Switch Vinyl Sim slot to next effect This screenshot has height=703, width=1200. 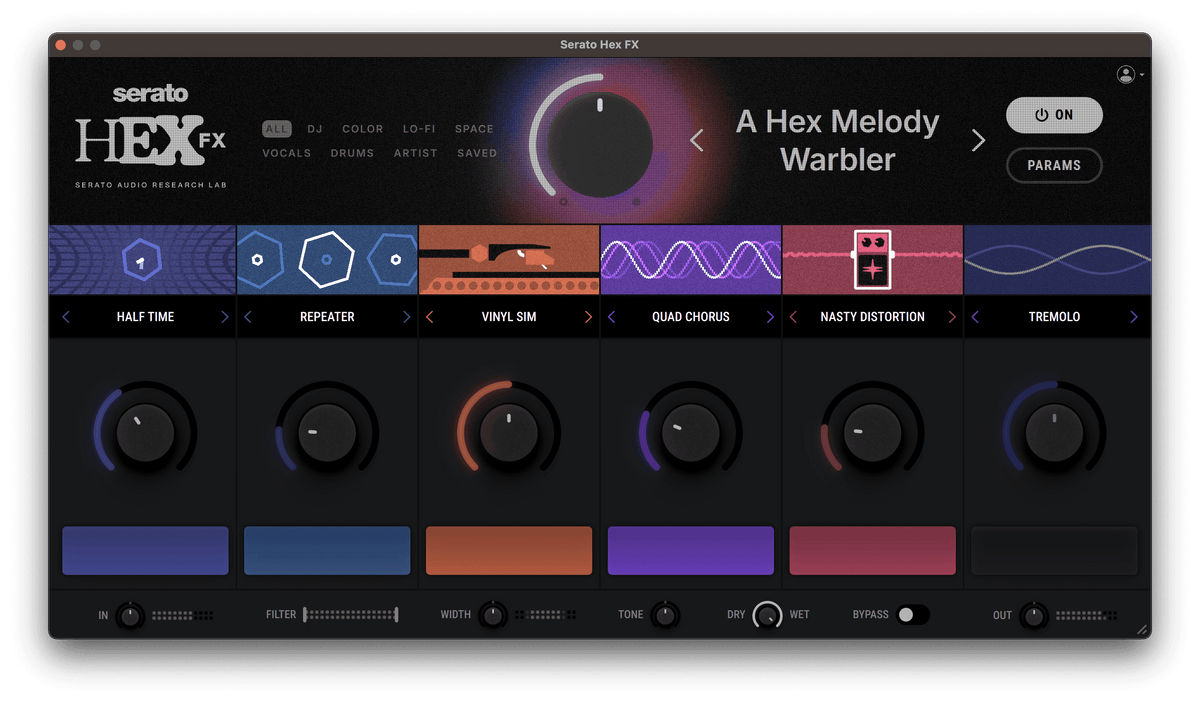point(588,317)
